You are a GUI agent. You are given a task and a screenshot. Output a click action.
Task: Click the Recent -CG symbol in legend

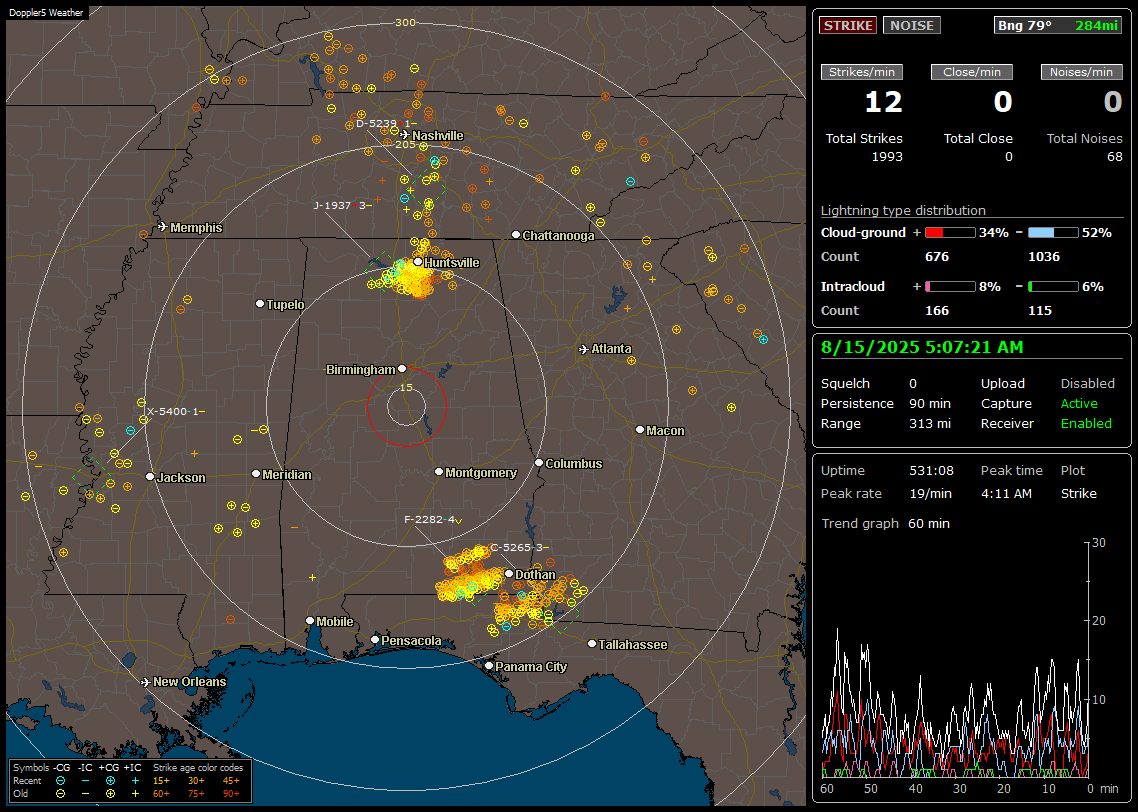[60, 781]
